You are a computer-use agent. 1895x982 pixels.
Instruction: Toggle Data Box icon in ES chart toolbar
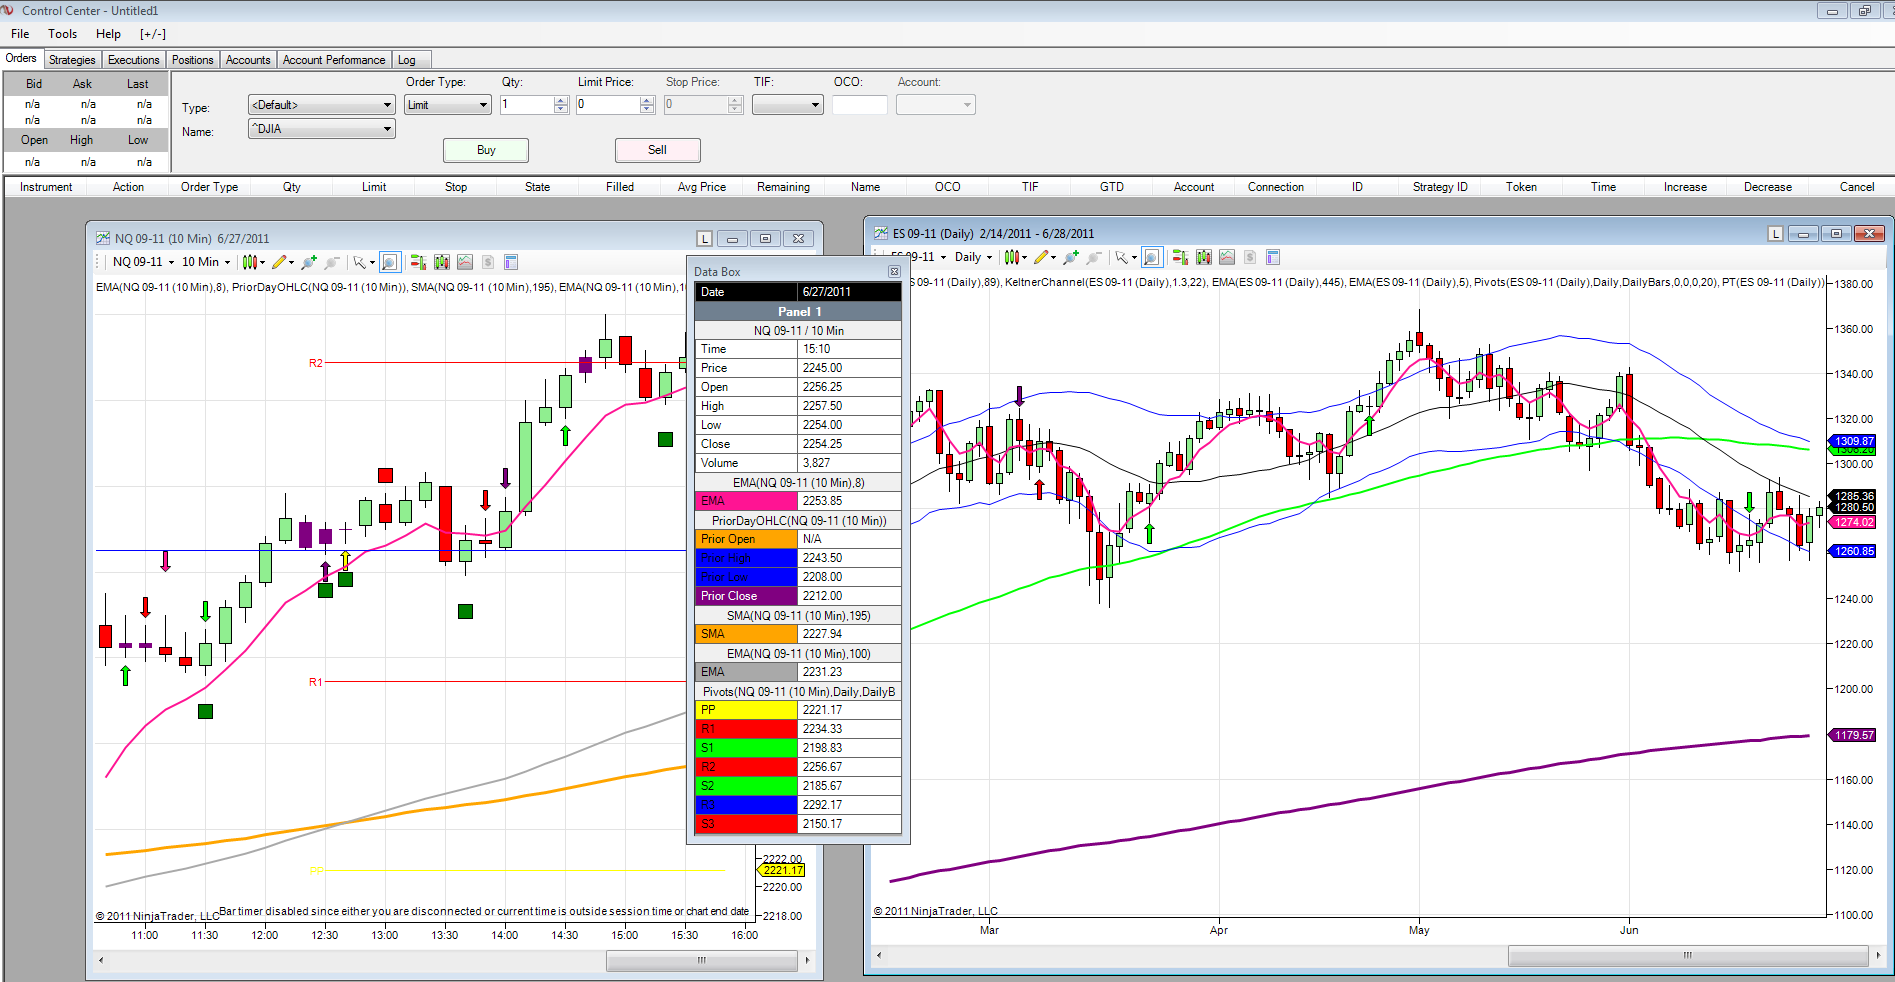click(x=1152, y=257)
